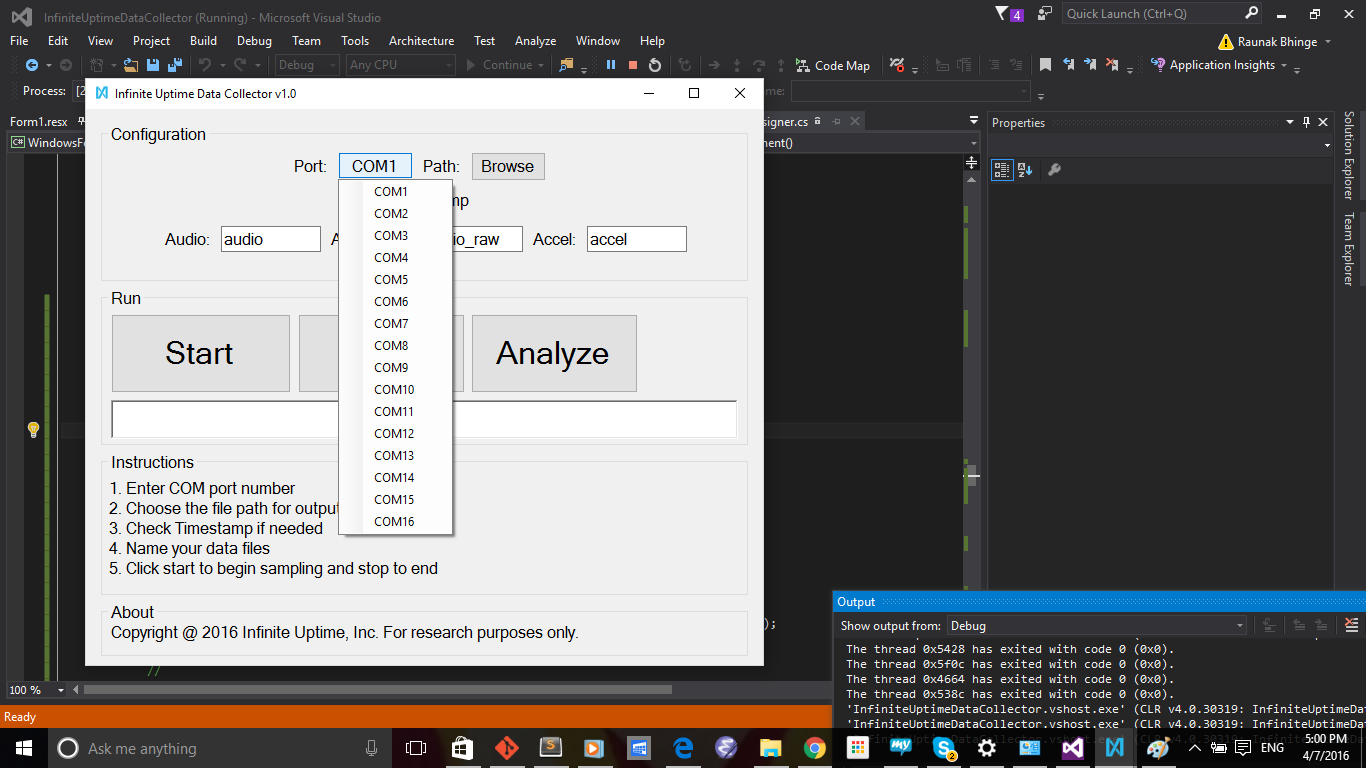Select COM16 from the port list

tap(396, 522)
